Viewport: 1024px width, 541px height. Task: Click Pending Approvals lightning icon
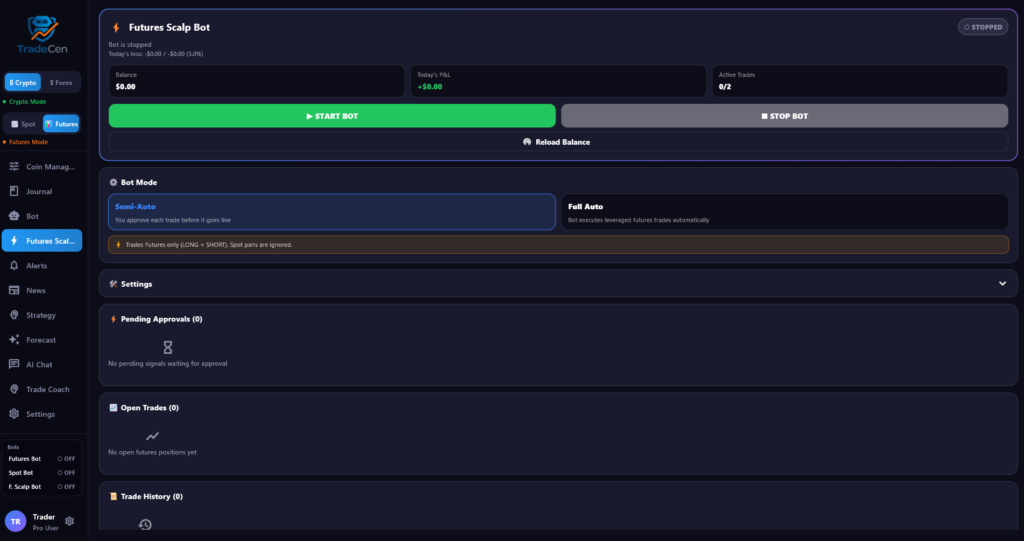[113, 319]
